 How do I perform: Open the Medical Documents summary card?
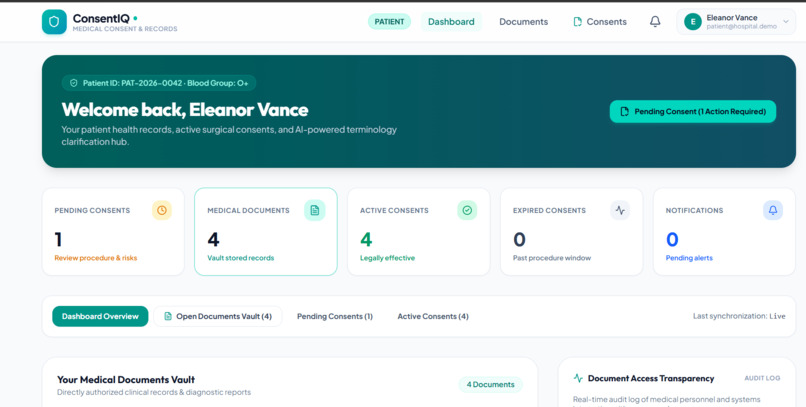pyautogui.click(x=266, y=231)
